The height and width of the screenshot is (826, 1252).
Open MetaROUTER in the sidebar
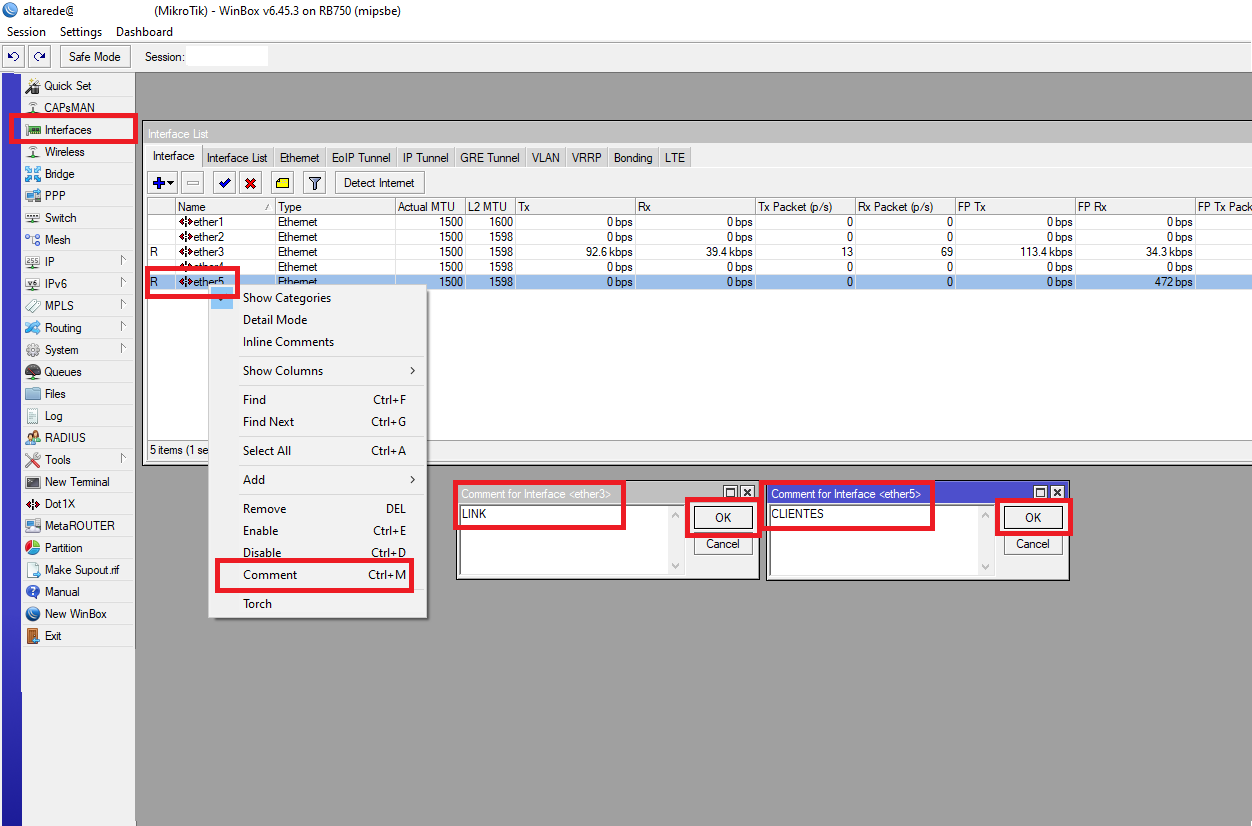coord(78,526)
